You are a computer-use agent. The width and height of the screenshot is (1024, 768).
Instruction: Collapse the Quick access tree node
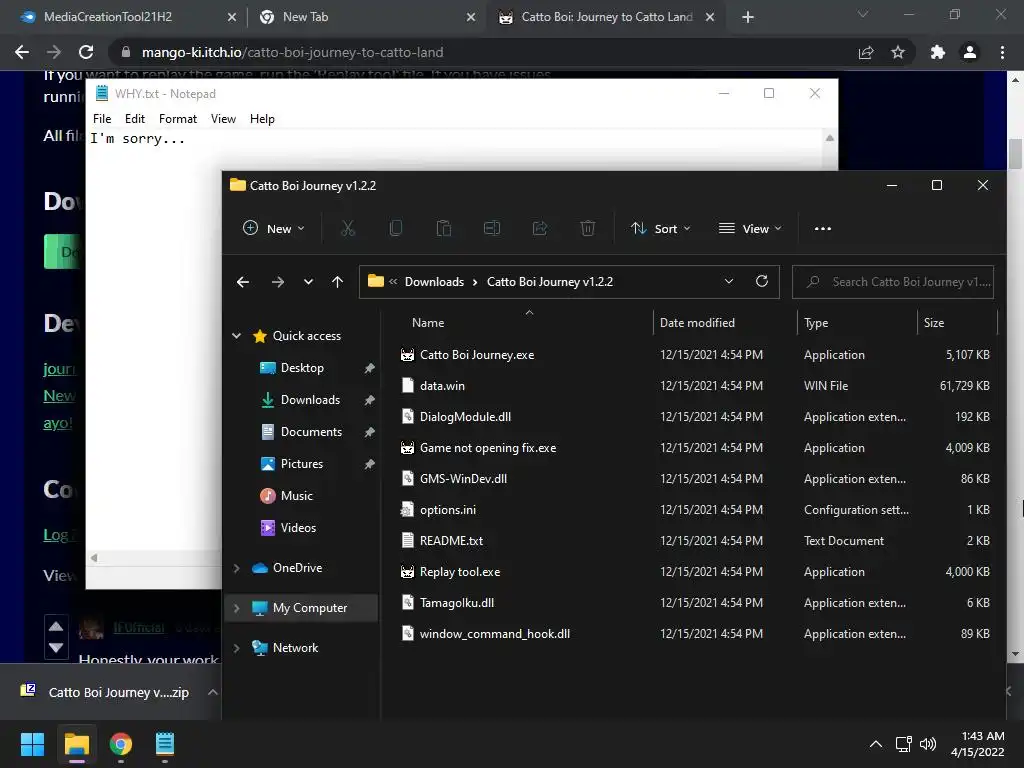point(236,336)
